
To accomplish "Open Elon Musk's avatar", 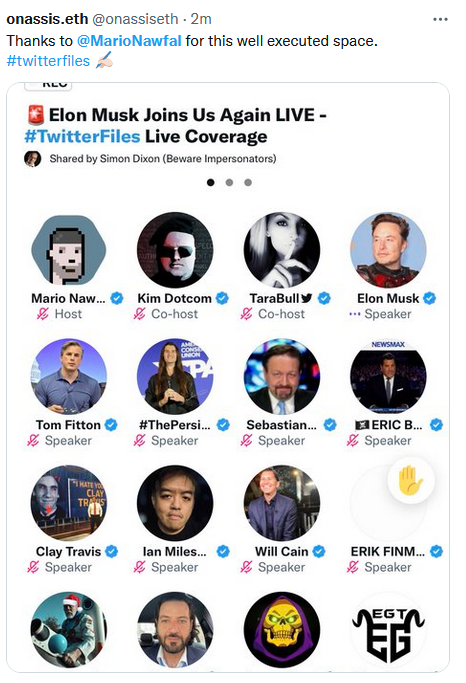I will (388, 250).
